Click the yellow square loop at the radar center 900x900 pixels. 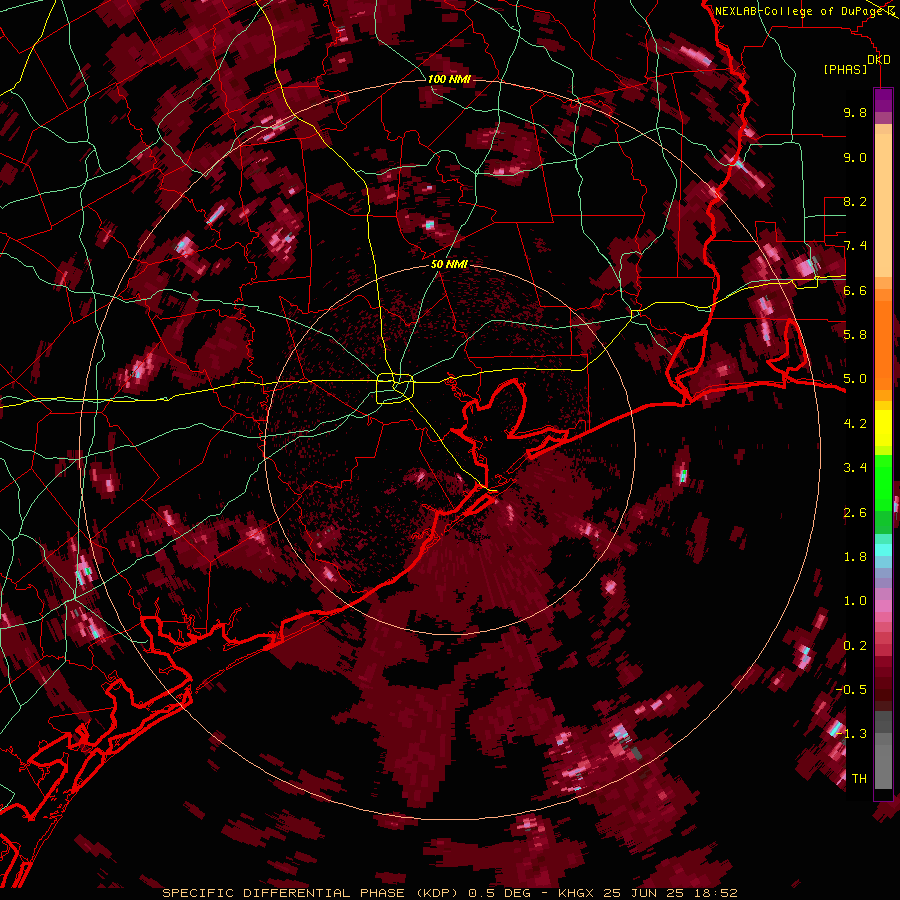point(394,389)
